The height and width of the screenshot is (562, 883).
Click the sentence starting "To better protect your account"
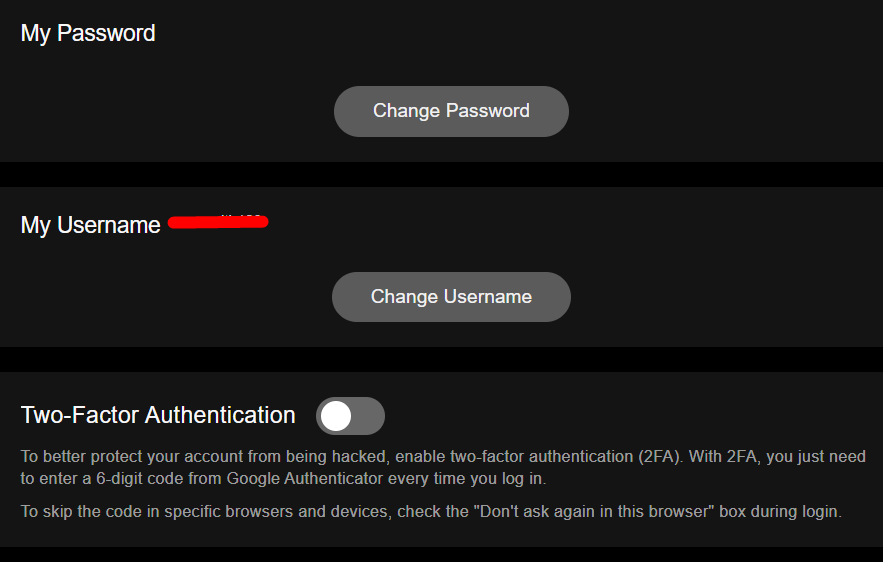200,456
